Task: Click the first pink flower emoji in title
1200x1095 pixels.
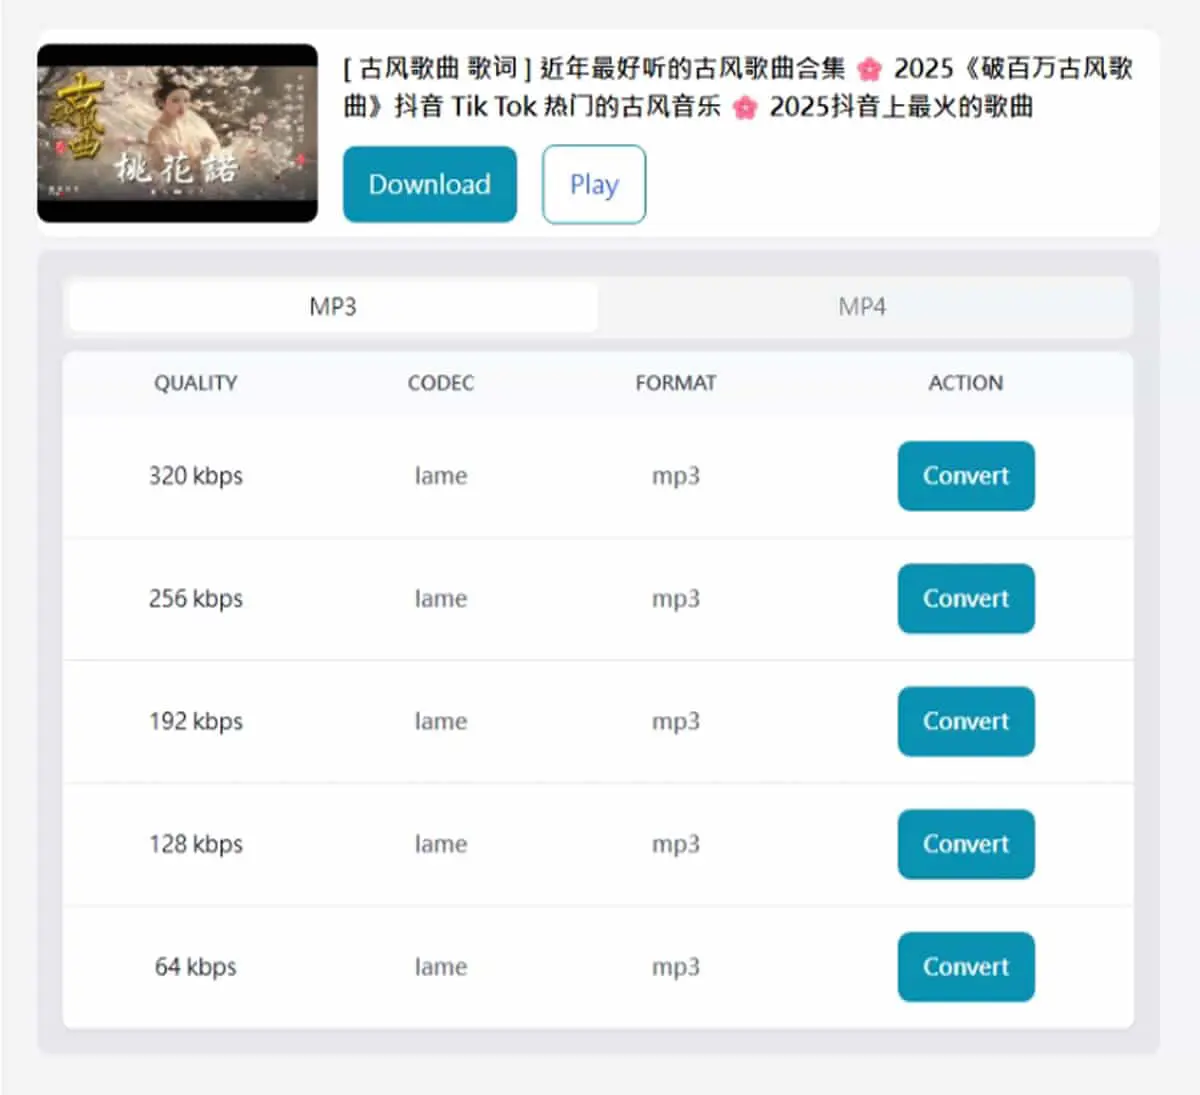Action: point(870,69)
